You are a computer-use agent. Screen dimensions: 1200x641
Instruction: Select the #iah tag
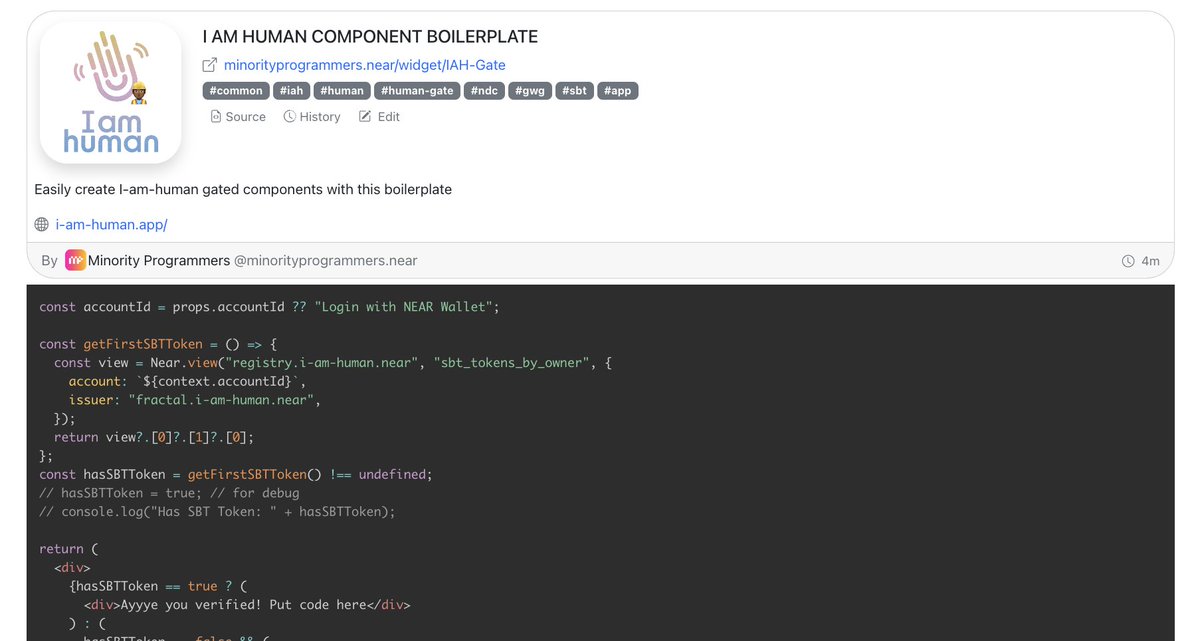(291, 91)
